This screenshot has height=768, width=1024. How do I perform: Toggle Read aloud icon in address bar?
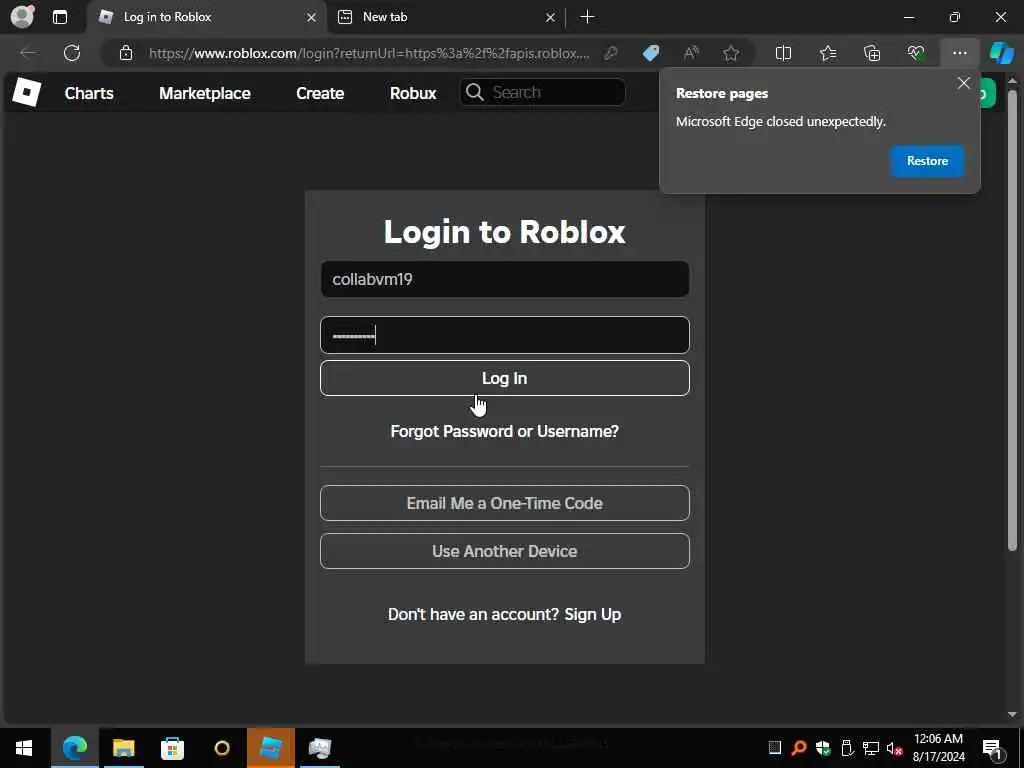pyautogui.click(x=691, y=53)
